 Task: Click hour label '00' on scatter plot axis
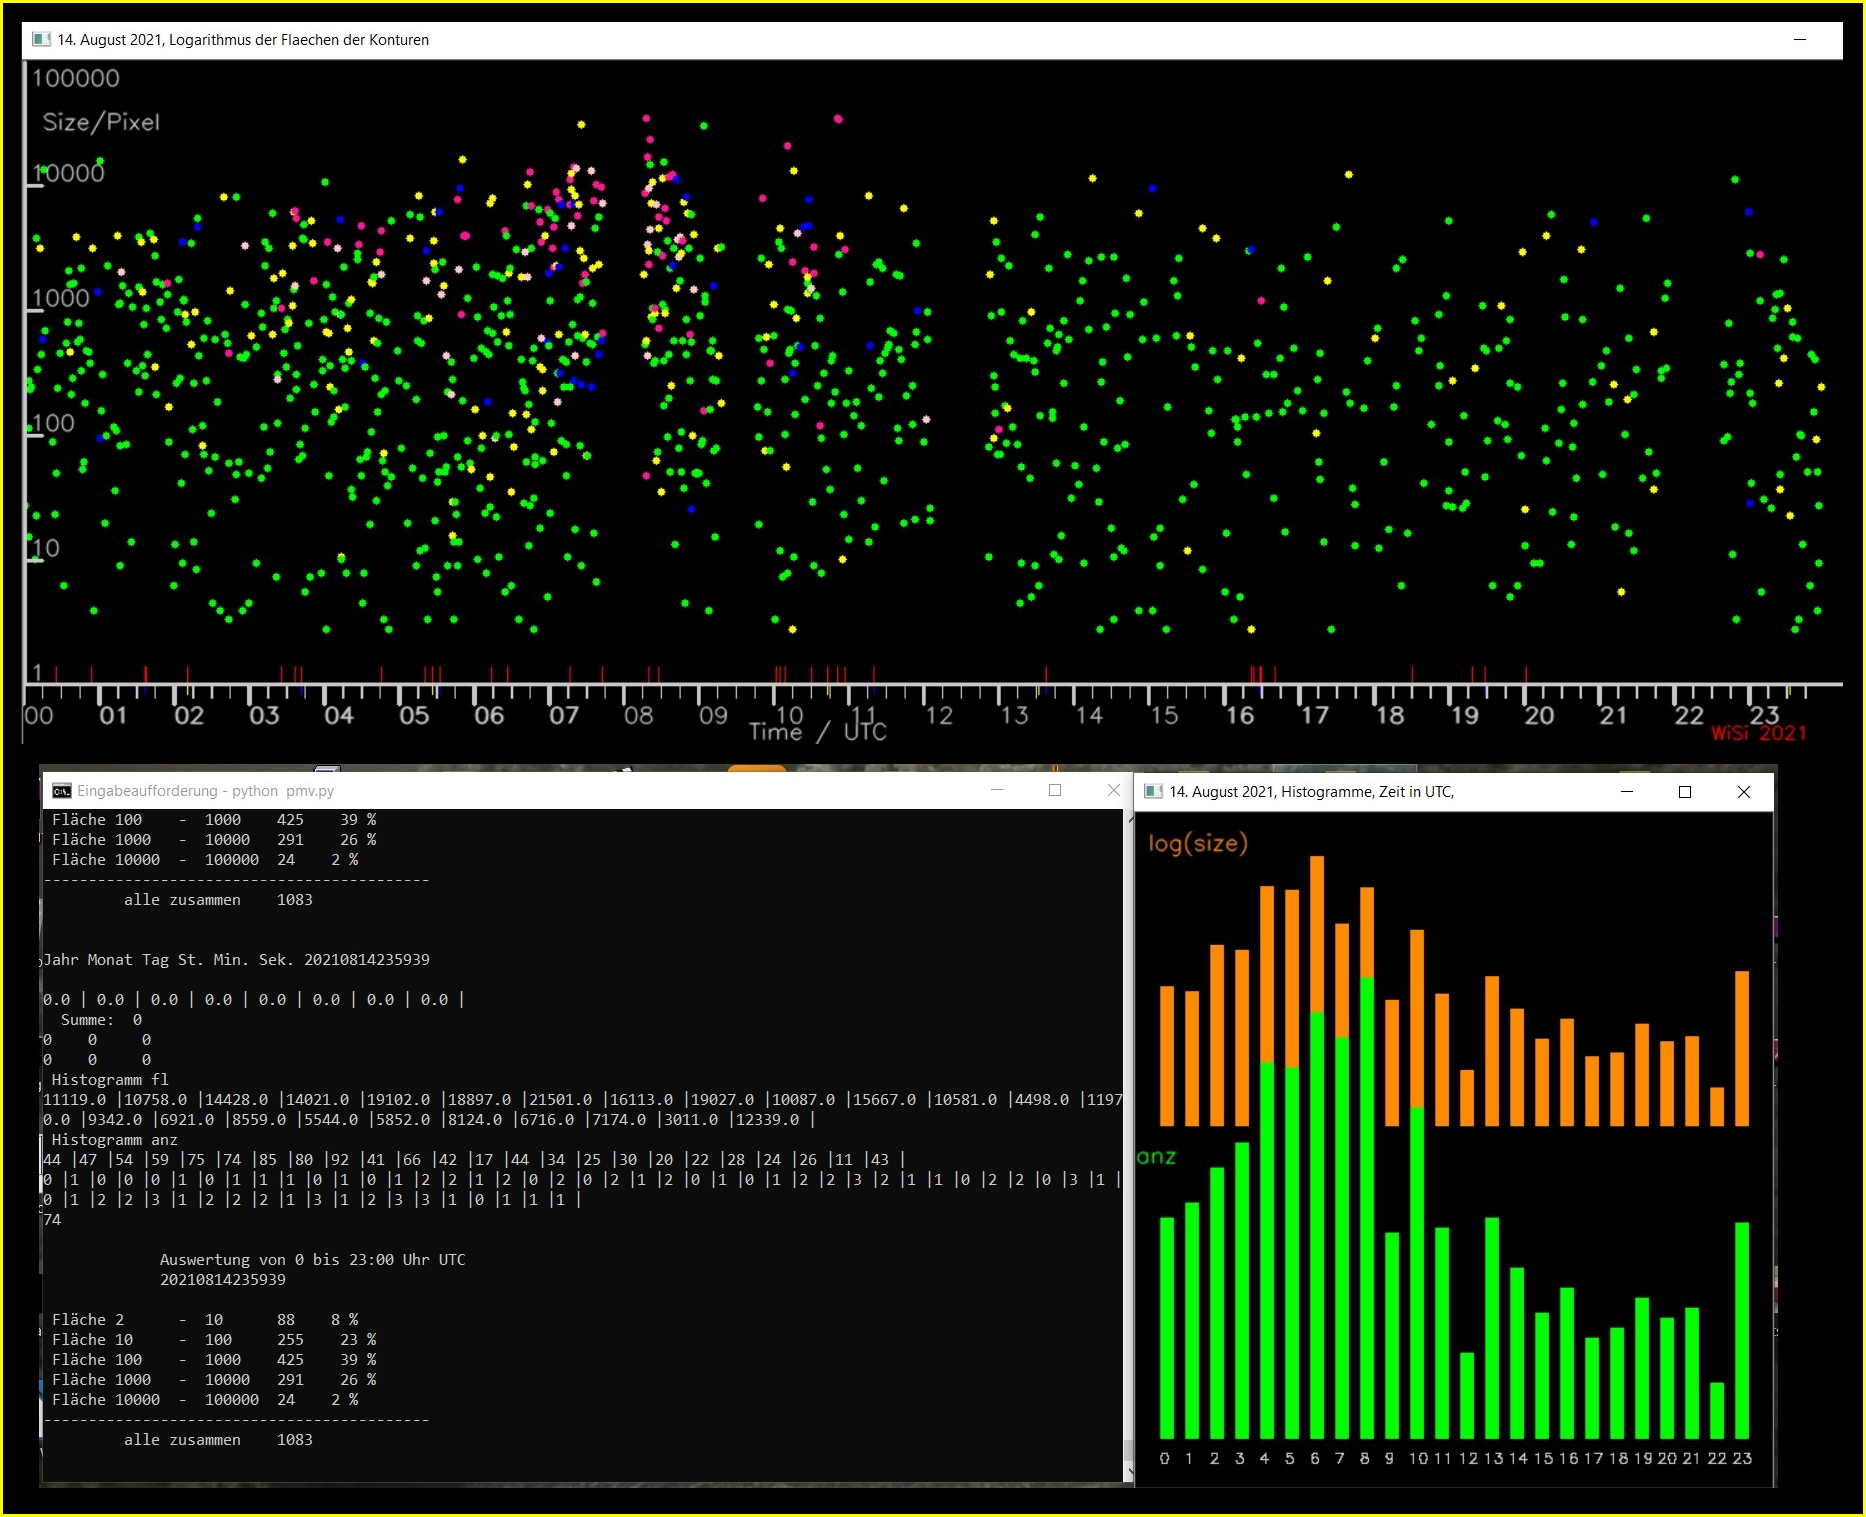coord(39,715)
